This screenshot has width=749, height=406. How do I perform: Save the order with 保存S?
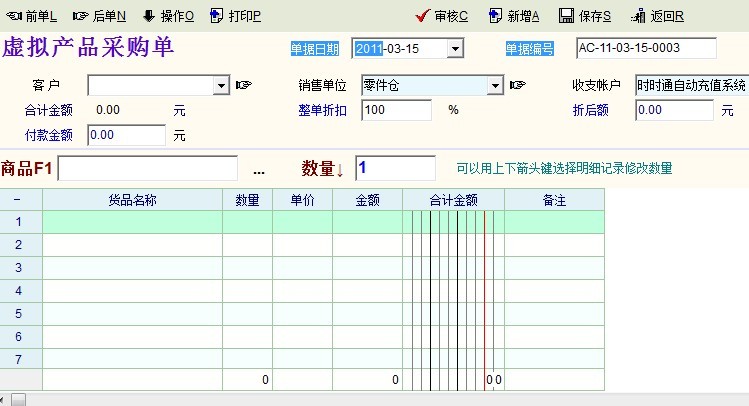pos(585,16)
